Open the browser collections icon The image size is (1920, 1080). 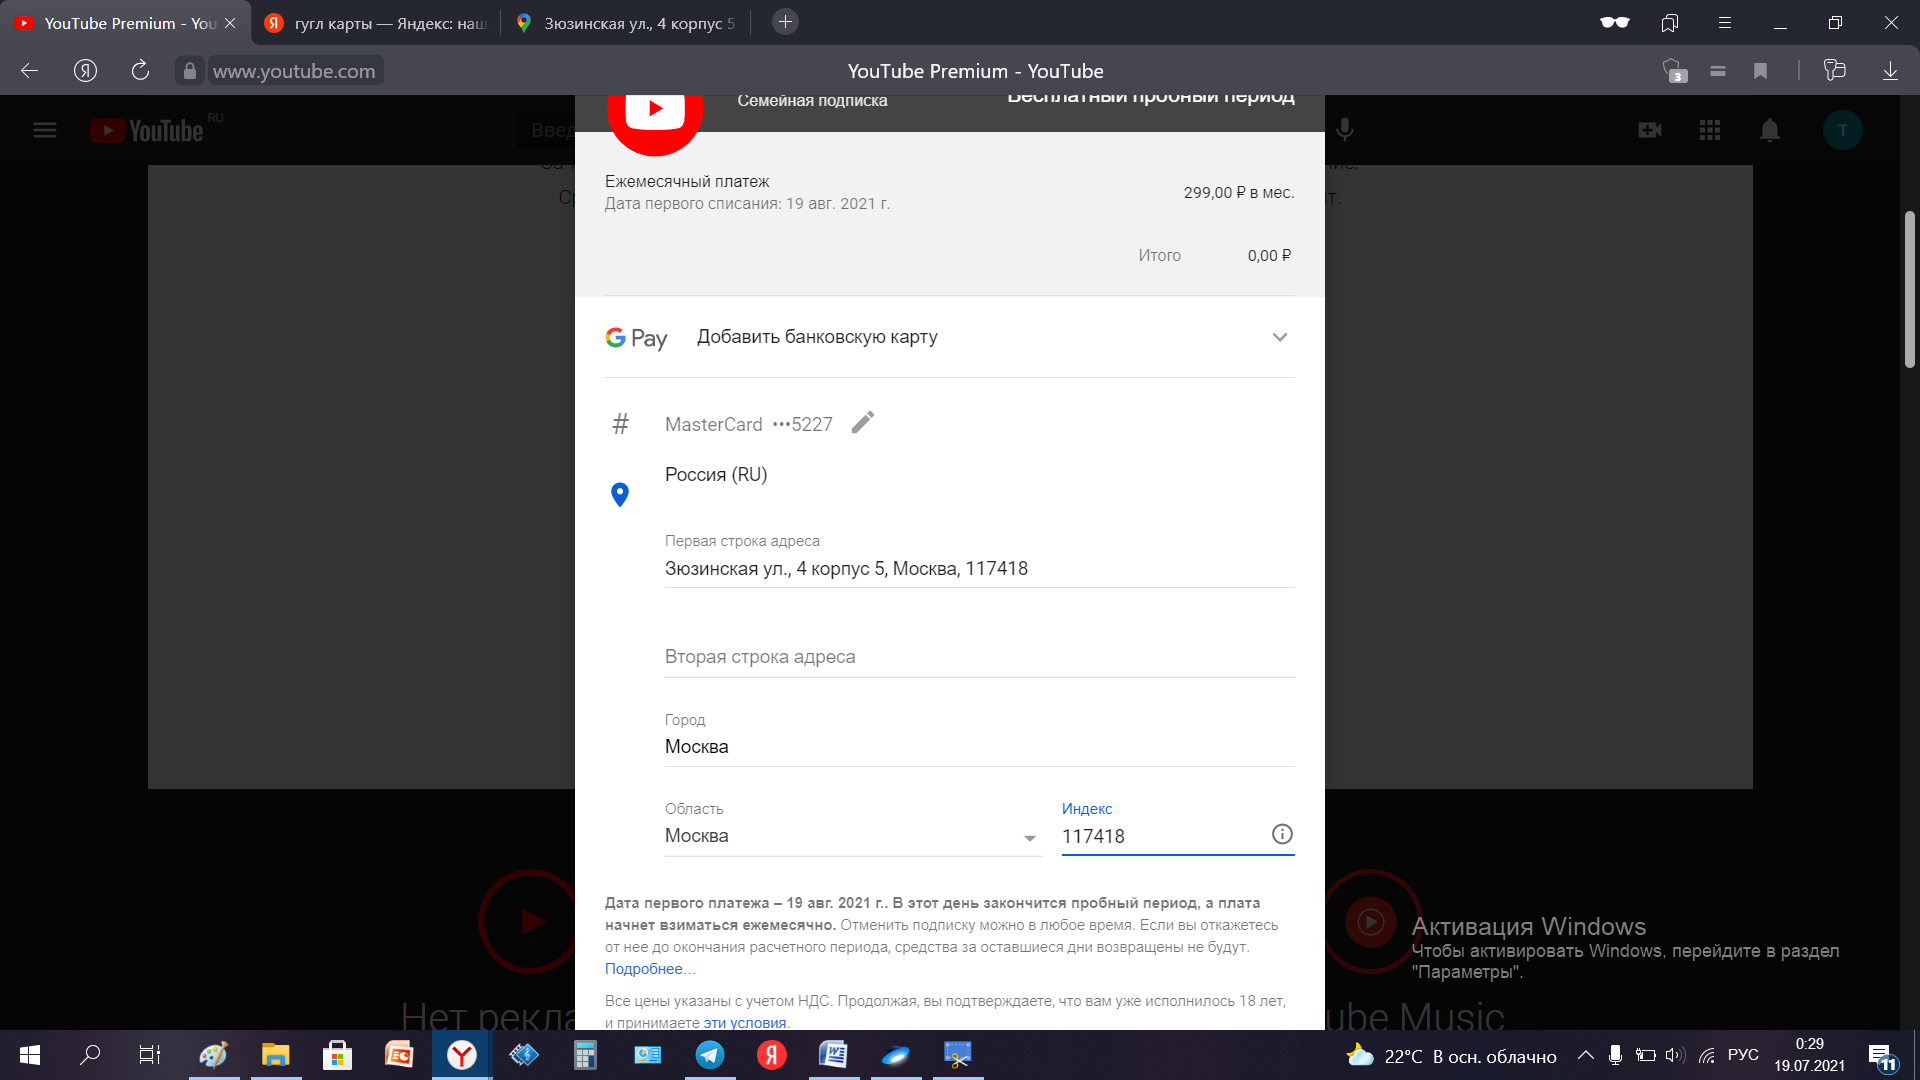1834,70
